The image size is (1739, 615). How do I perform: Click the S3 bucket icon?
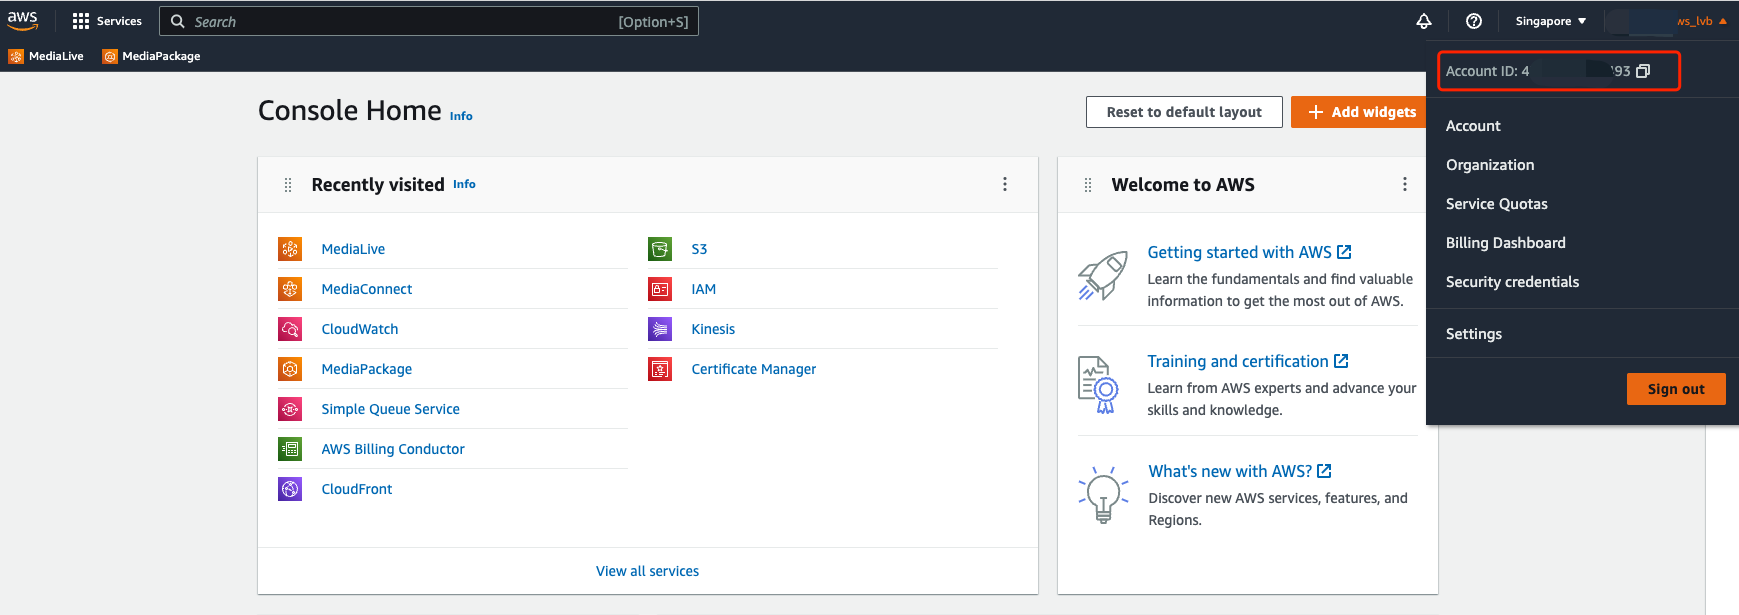[660, 249]
